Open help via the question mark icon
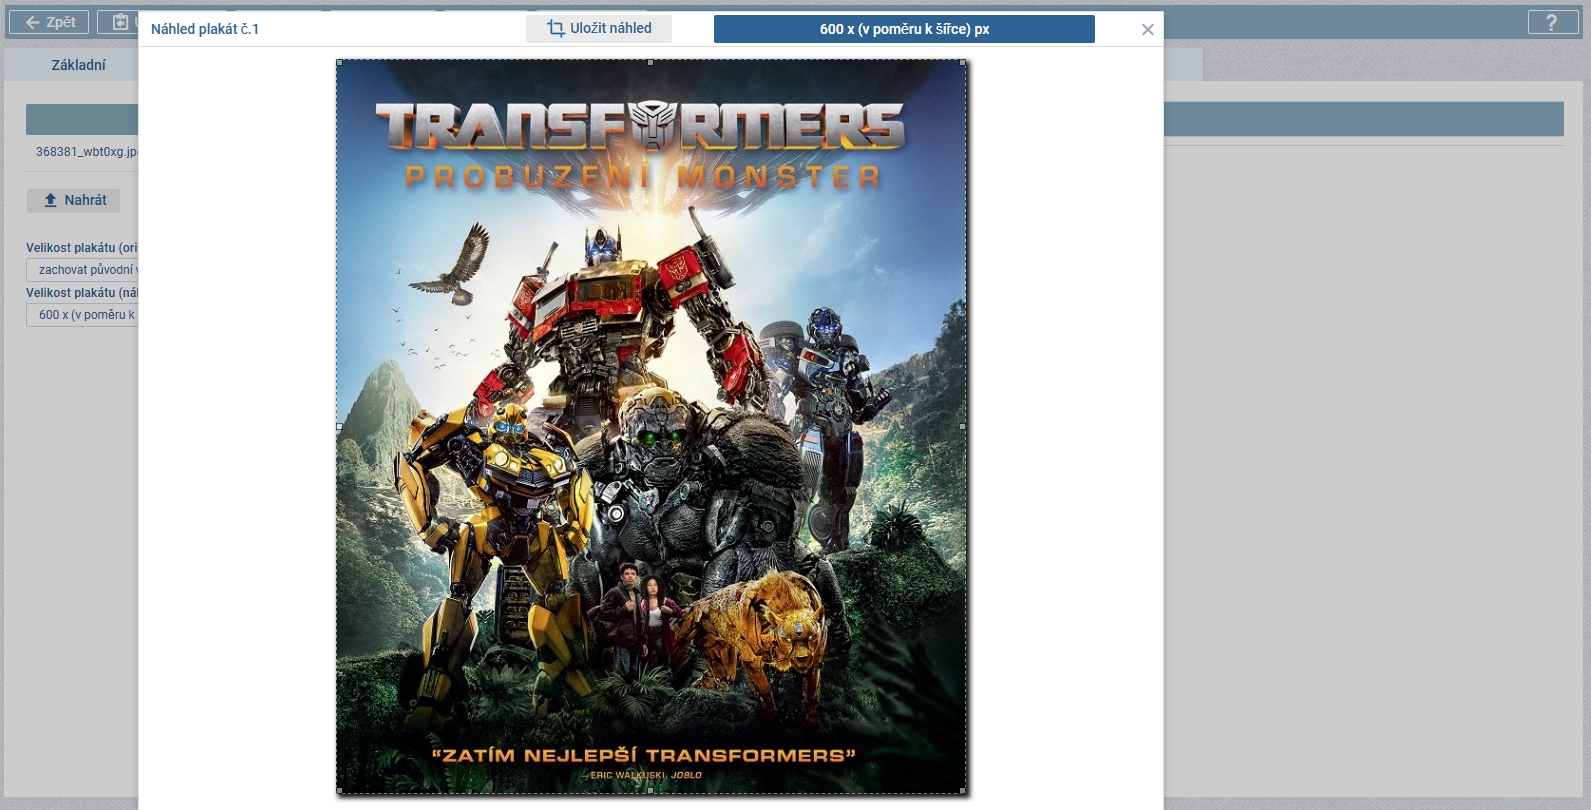Image resolution: width=1591 pixels, height=810 pixels. point(1551,22)
